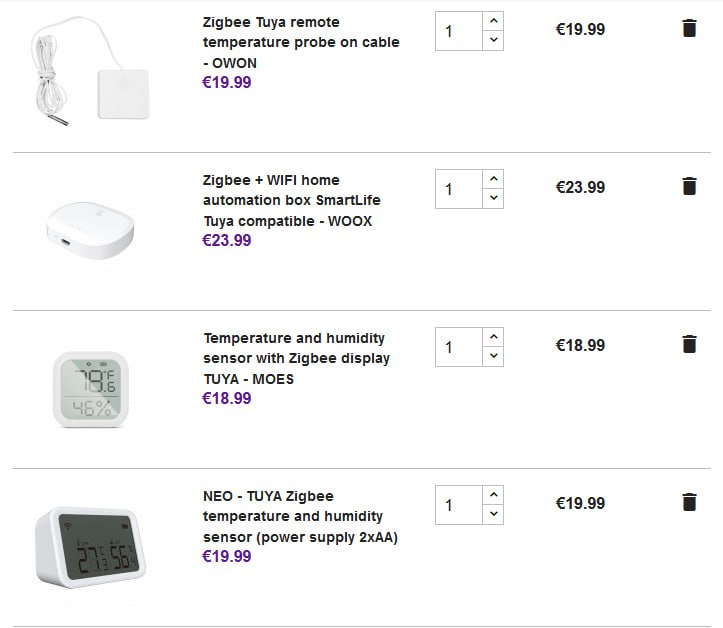
Task: Open the MOES Temperature and humidity sensor link
Action: (x=296, y=358)
